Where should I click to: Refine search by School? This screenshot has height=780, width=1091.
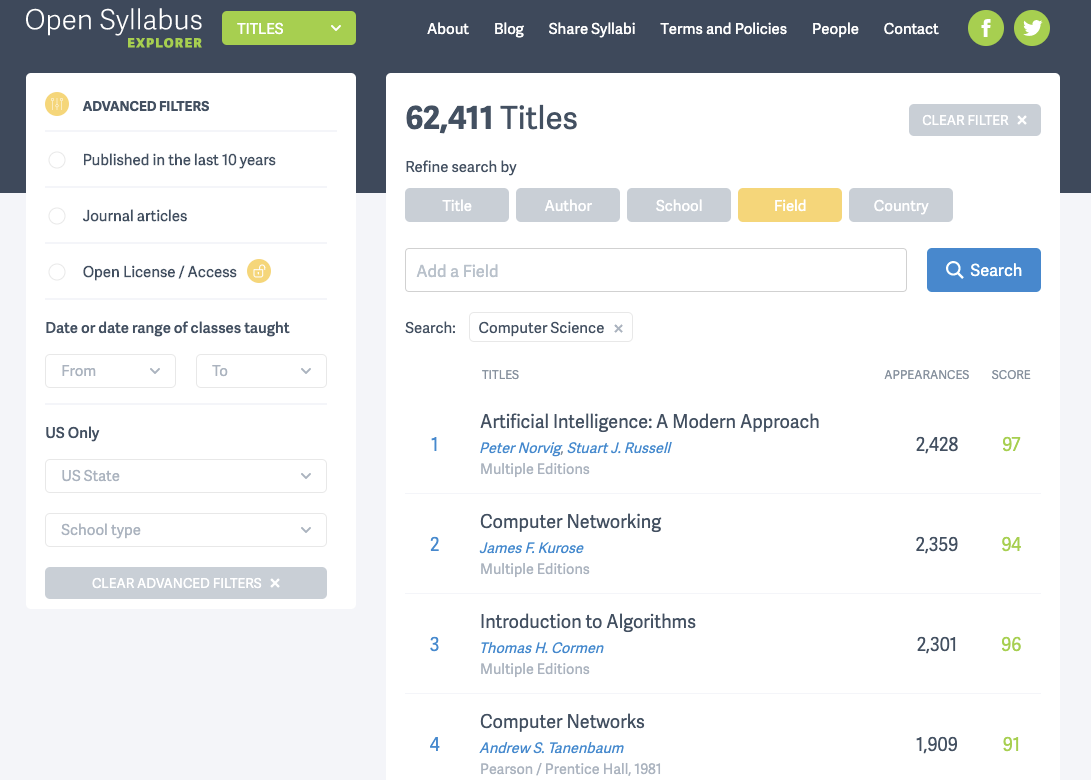click(678, 205)
